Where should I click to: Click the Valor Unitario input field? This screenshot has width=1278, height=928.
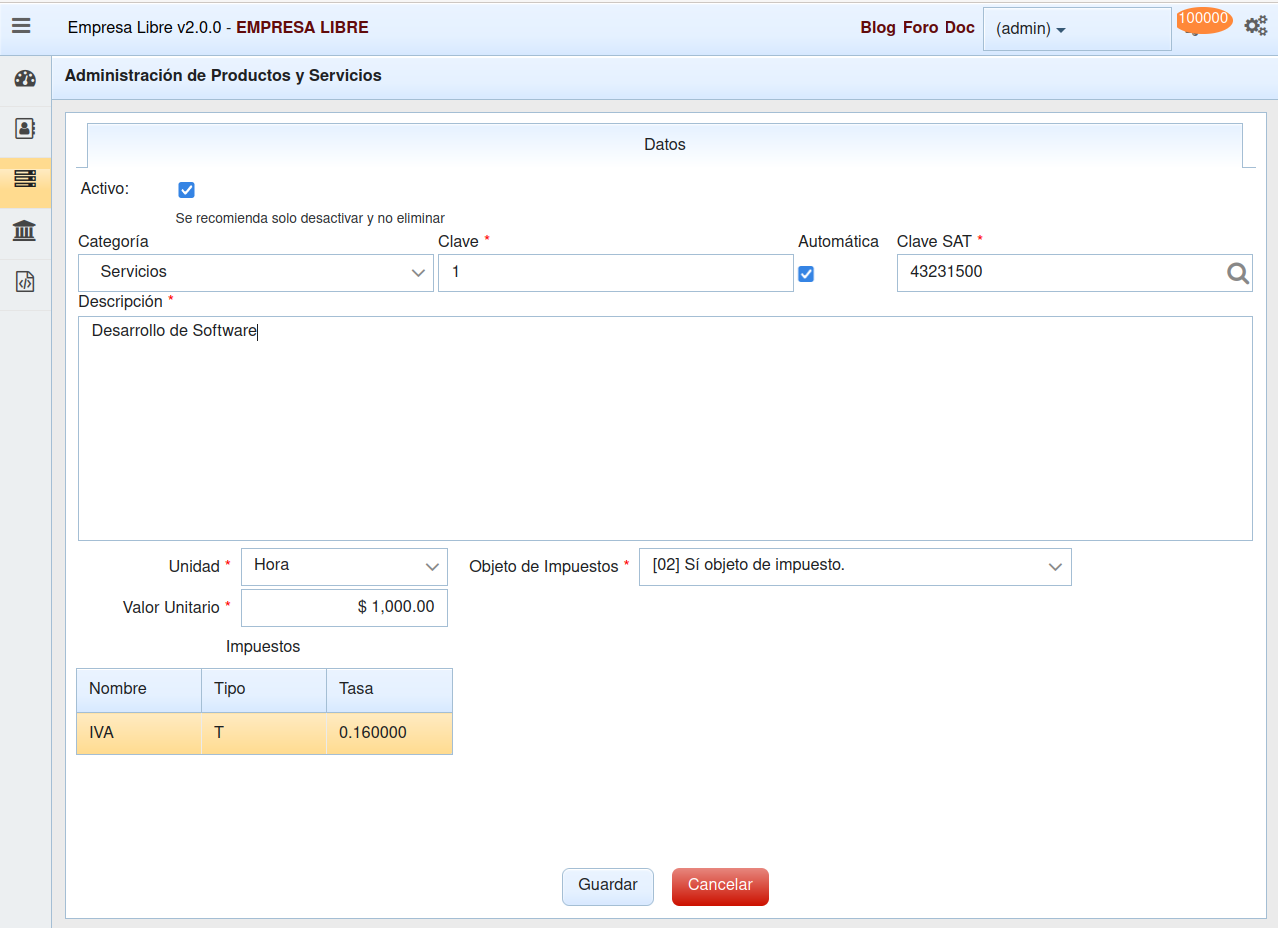pyautogui.click(x=345, y=608)
